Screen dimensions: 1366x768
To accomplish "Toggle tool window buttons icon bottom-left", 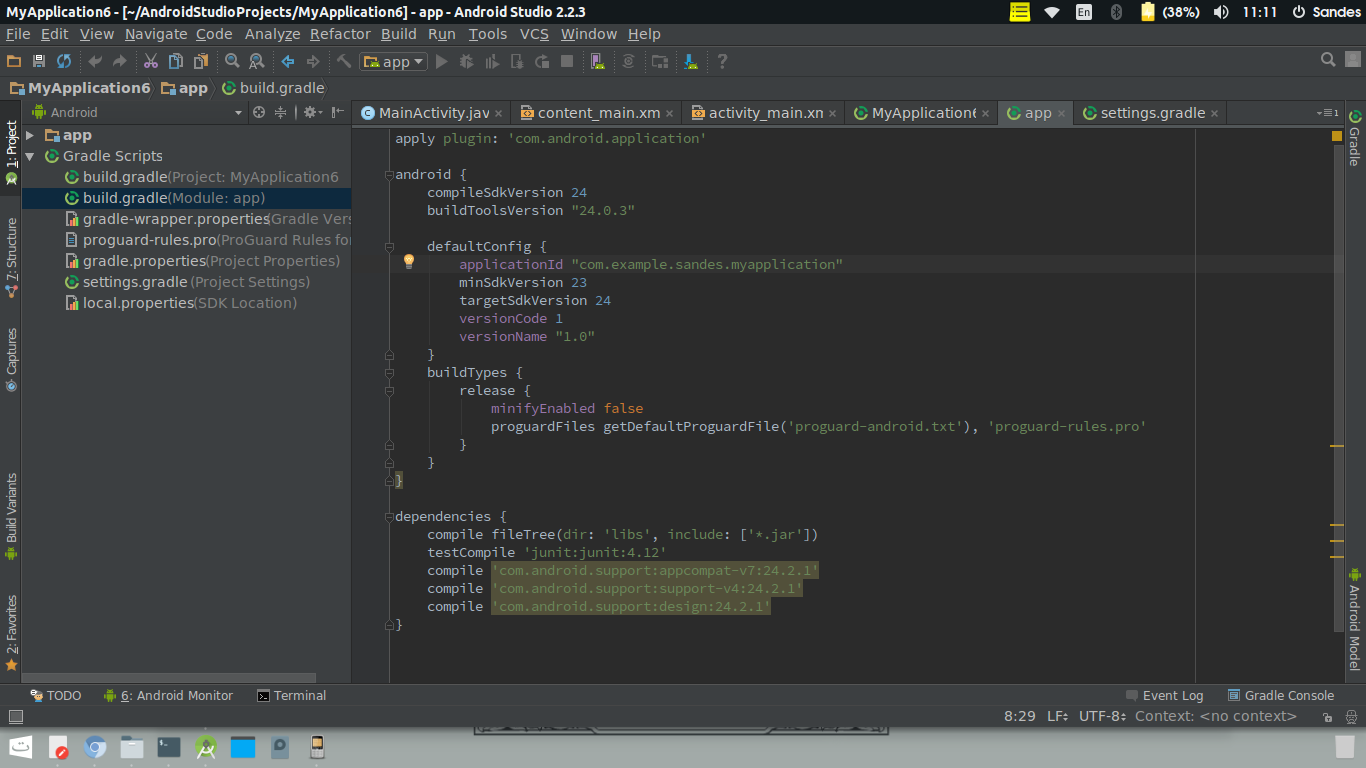I will [15, 717].
